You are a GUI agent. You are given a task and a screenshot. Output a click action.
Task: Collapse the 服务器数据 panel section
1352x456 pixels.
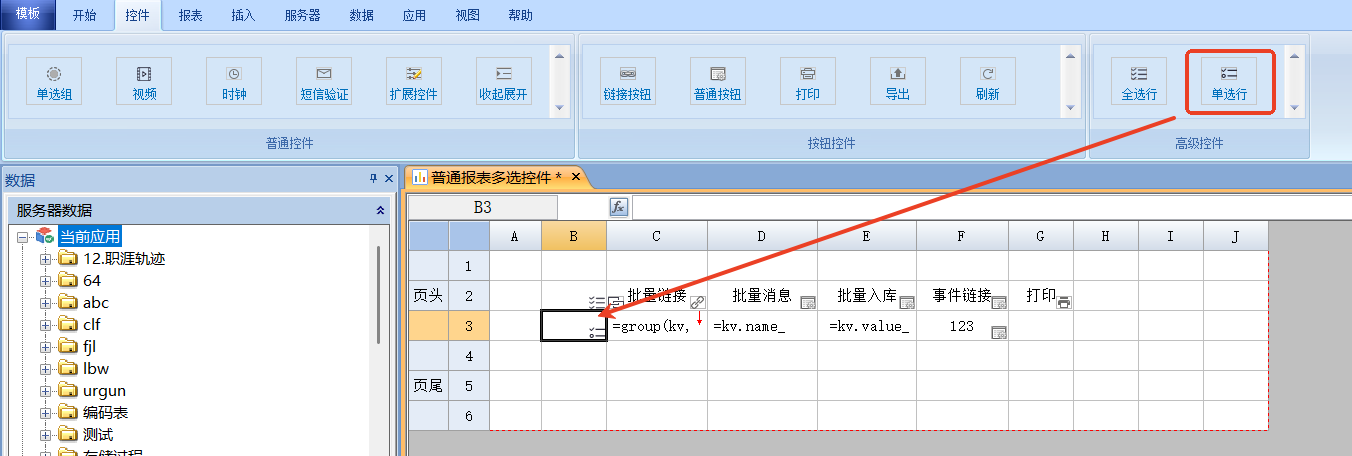click(380, 210)
